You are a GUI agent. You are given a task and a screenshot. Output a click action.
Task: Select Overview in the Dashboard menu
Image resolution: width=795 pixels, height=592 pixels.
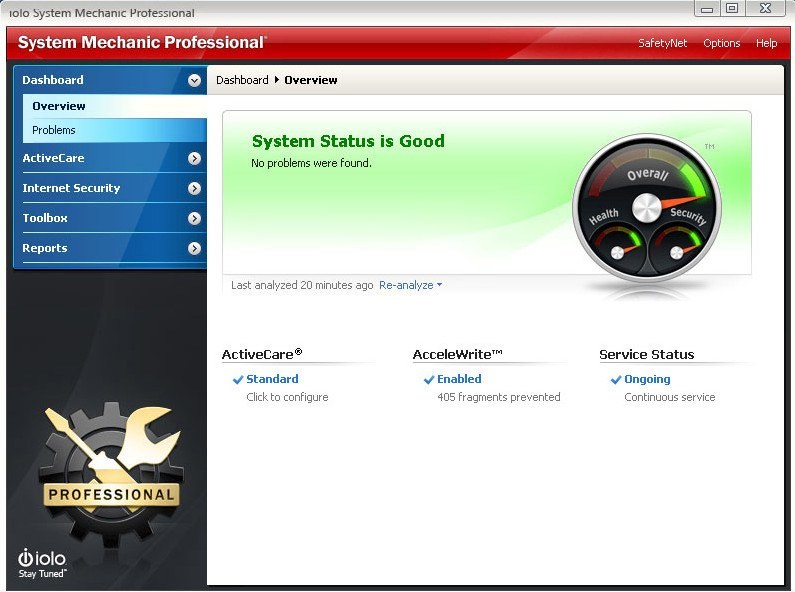coord(115,106)
